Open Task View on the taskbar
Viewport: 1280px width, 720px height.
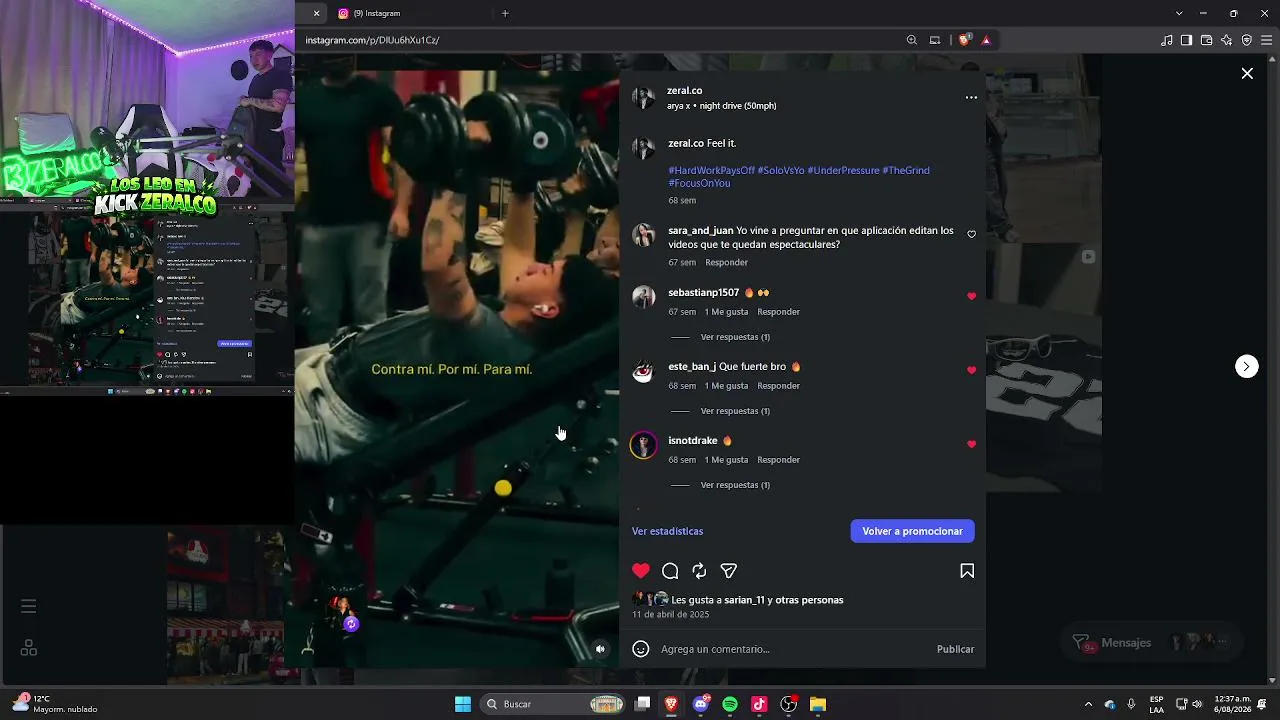643,704
